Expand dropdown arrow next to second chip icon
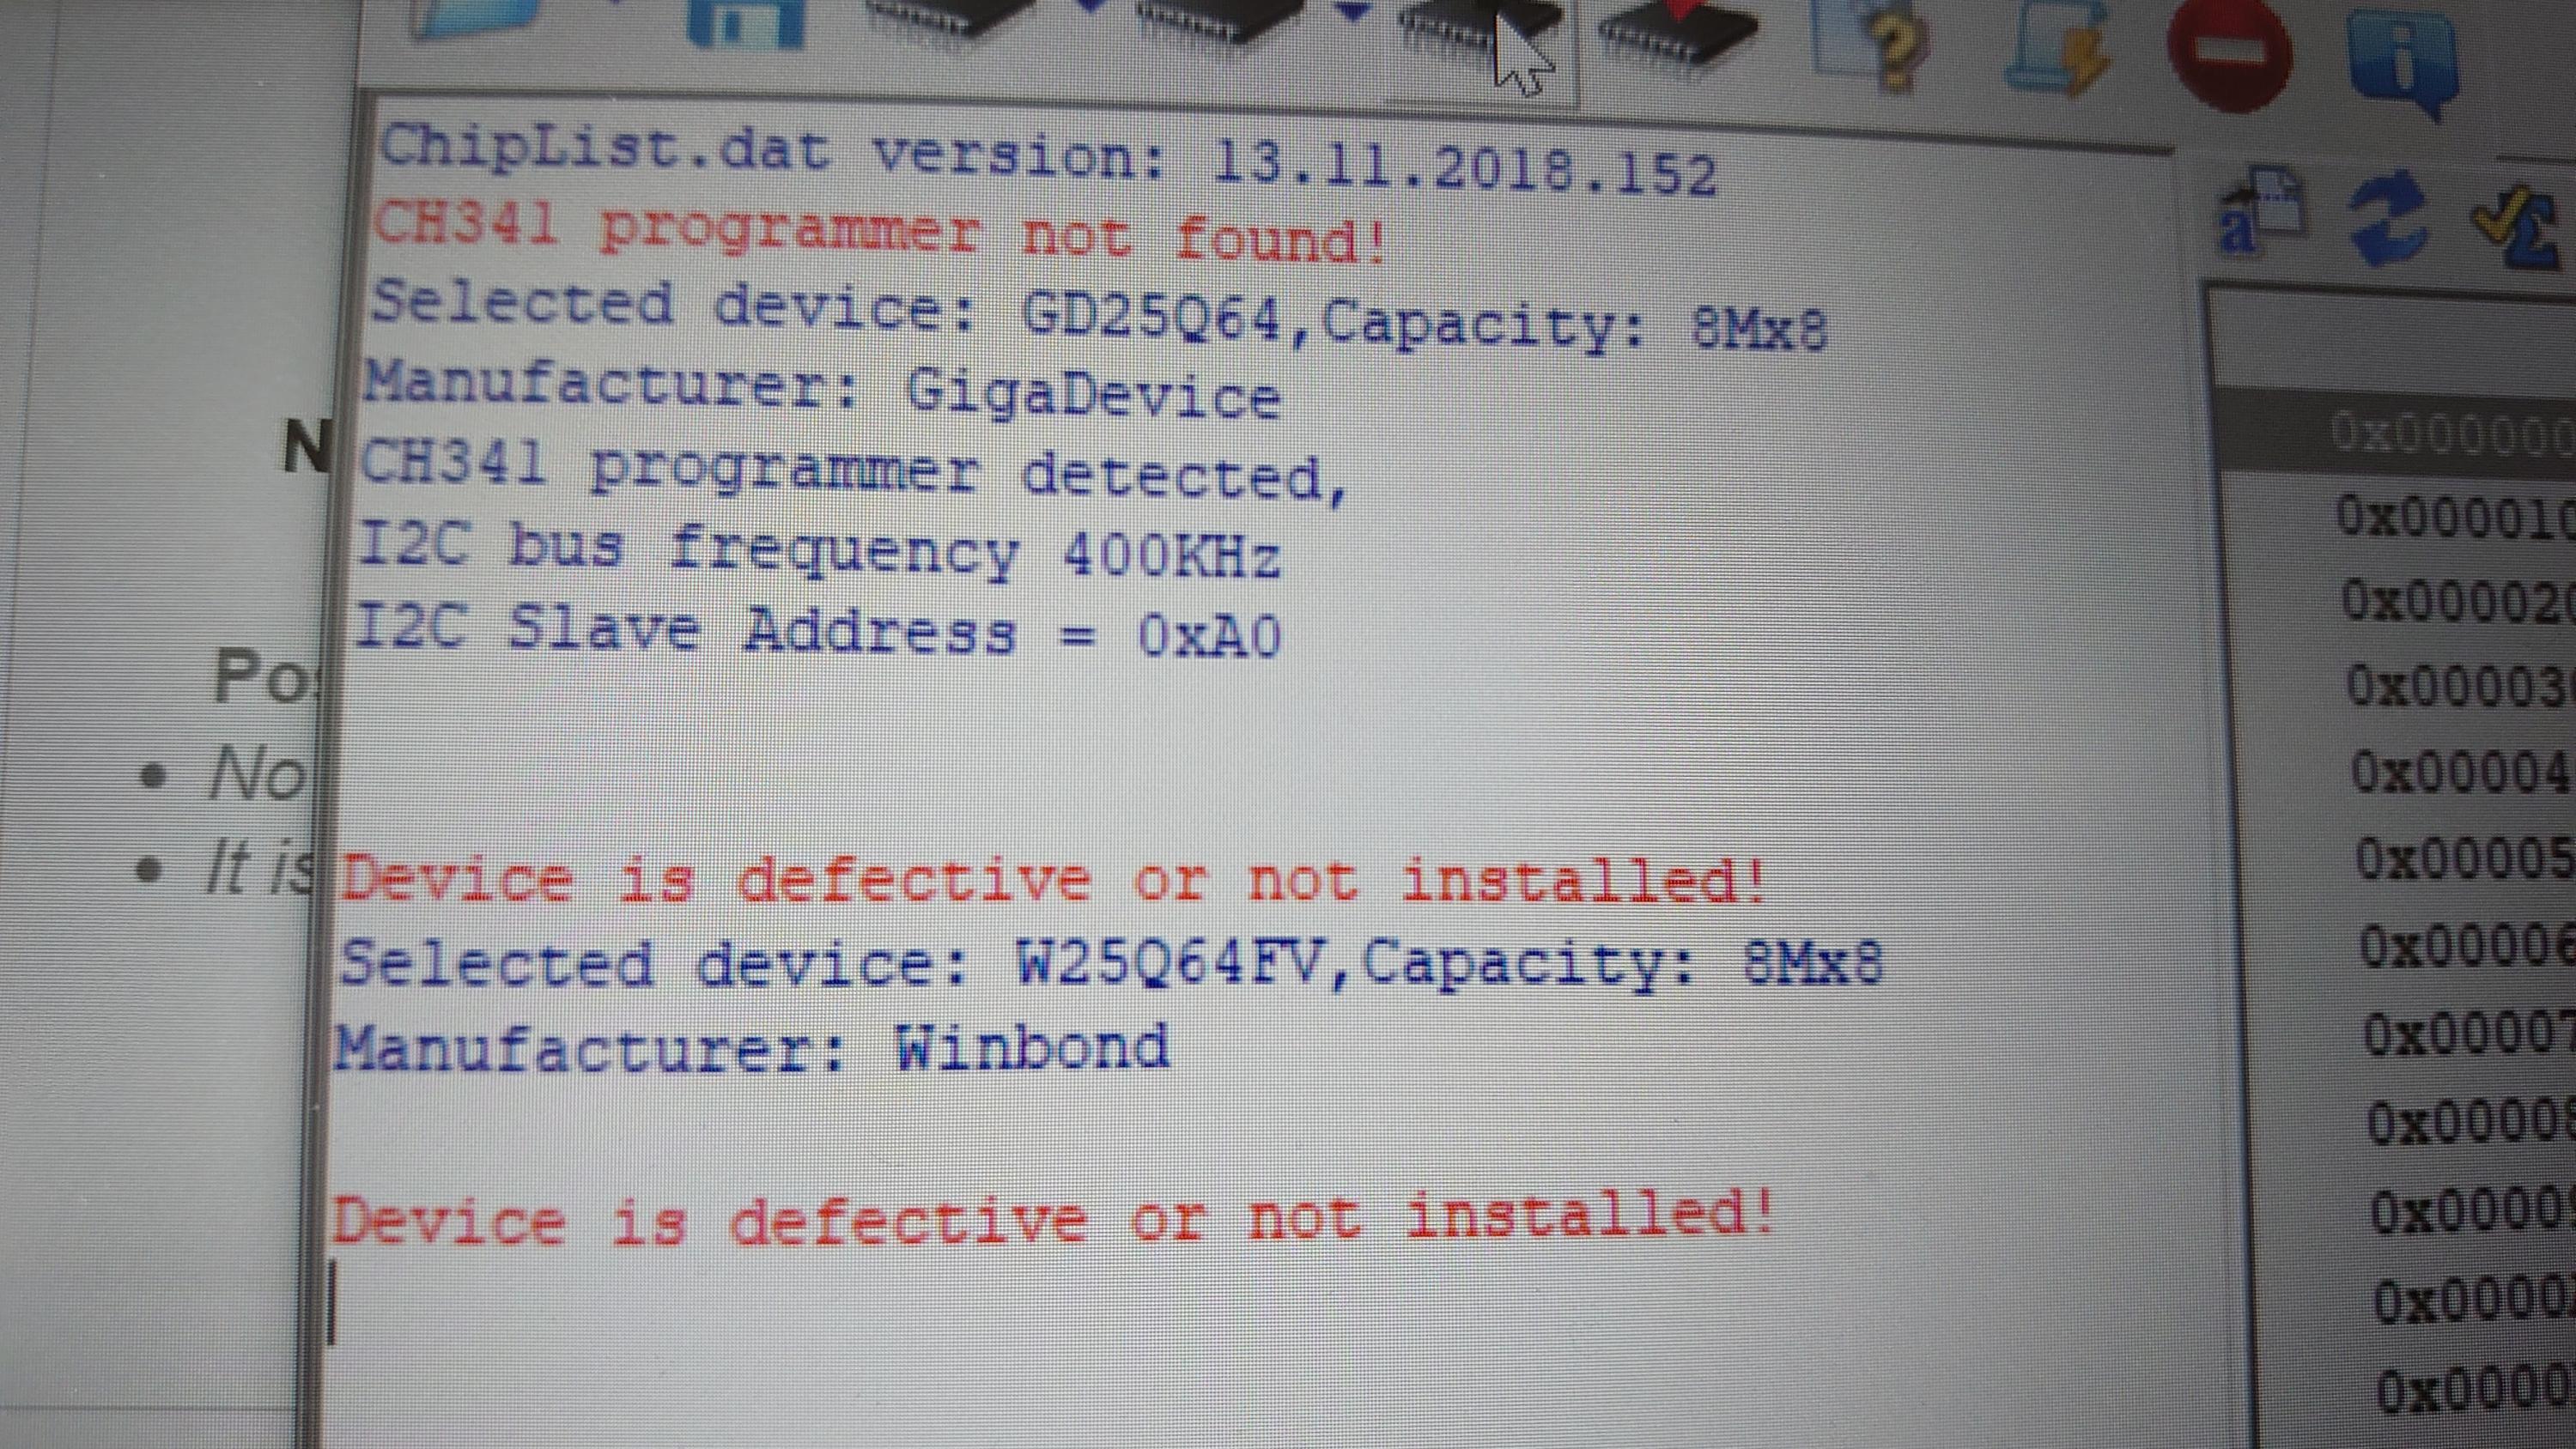This screenshot has height=1449, width=2576. [1354, 10]
